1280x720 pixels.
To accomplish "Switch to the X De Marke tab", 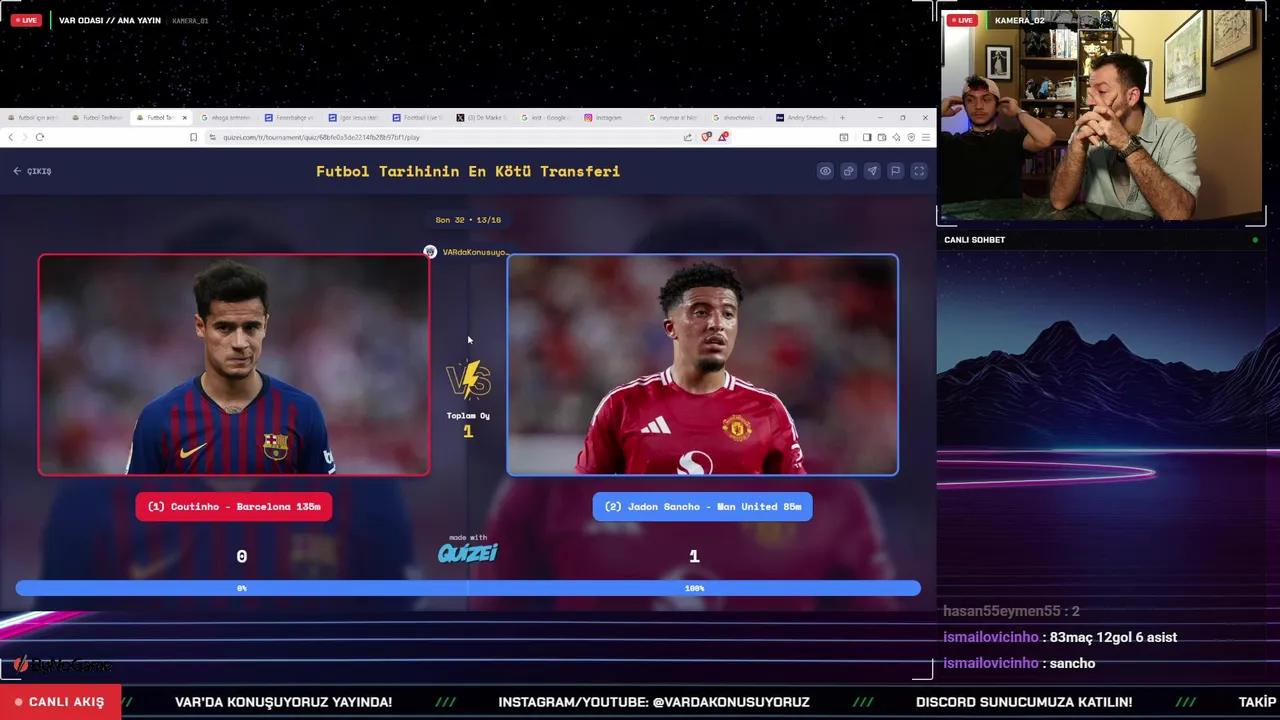I will [x=484, y=118].
